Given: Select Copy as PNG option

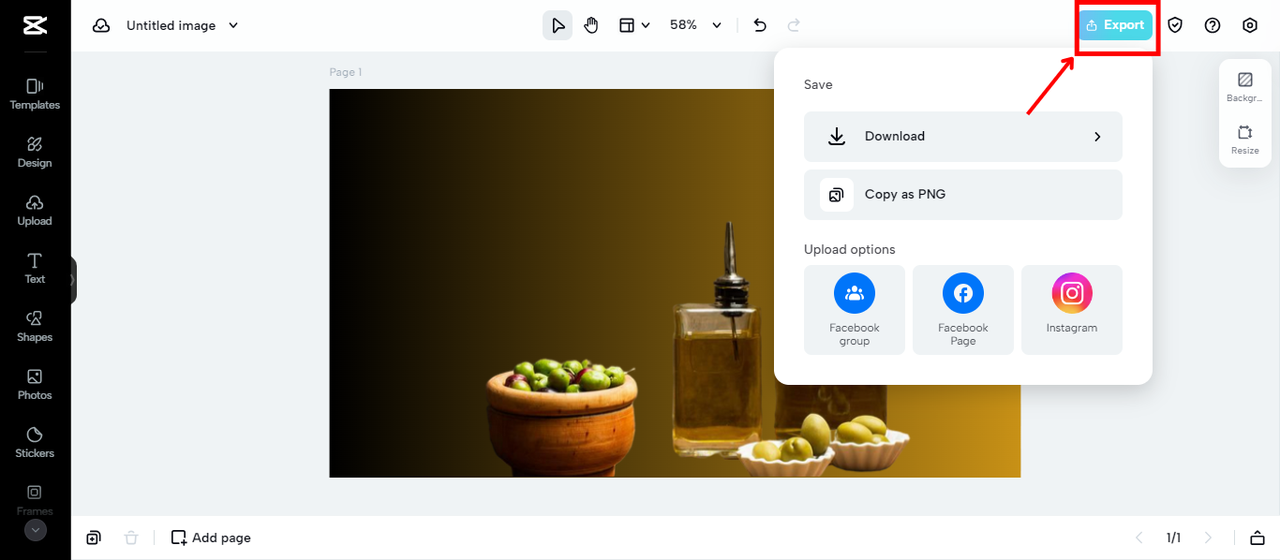Looking at the screenshot, I should [962, 194].
